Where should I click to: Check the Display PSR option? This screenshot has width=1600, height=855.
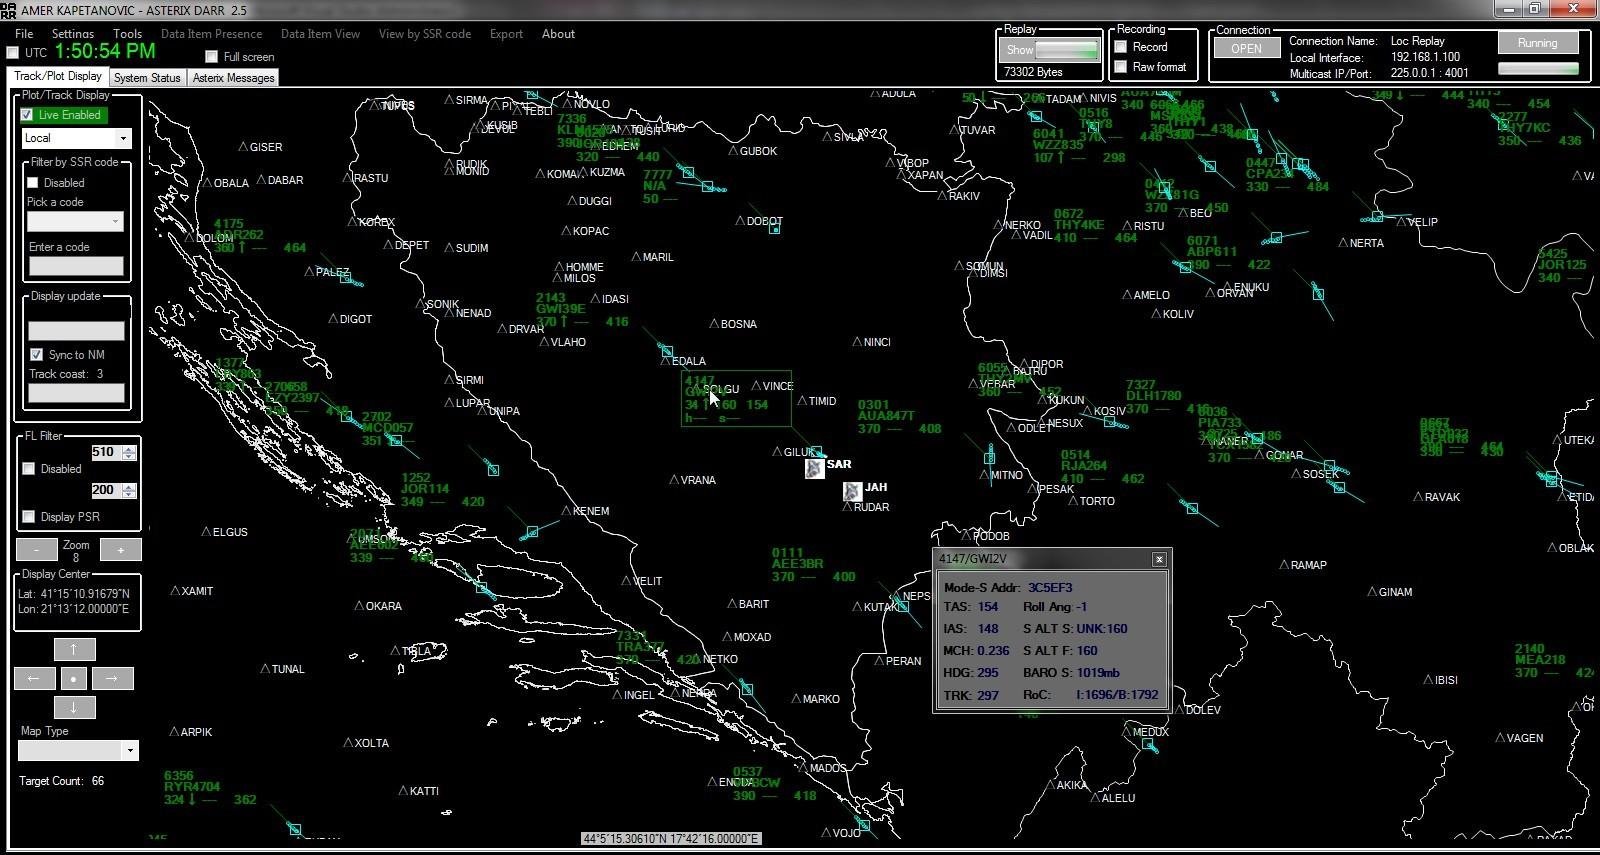[29, 517]
